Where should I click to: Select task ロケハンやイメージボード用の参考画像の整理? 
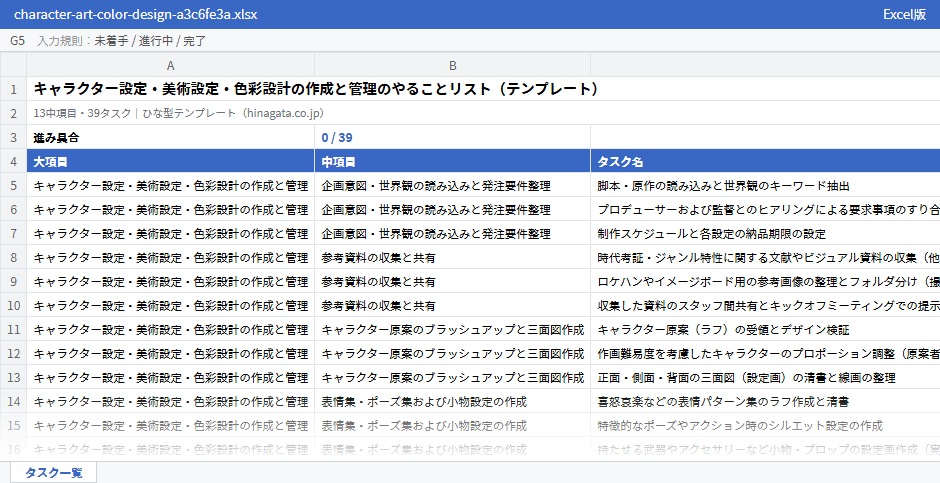(766, 281)
